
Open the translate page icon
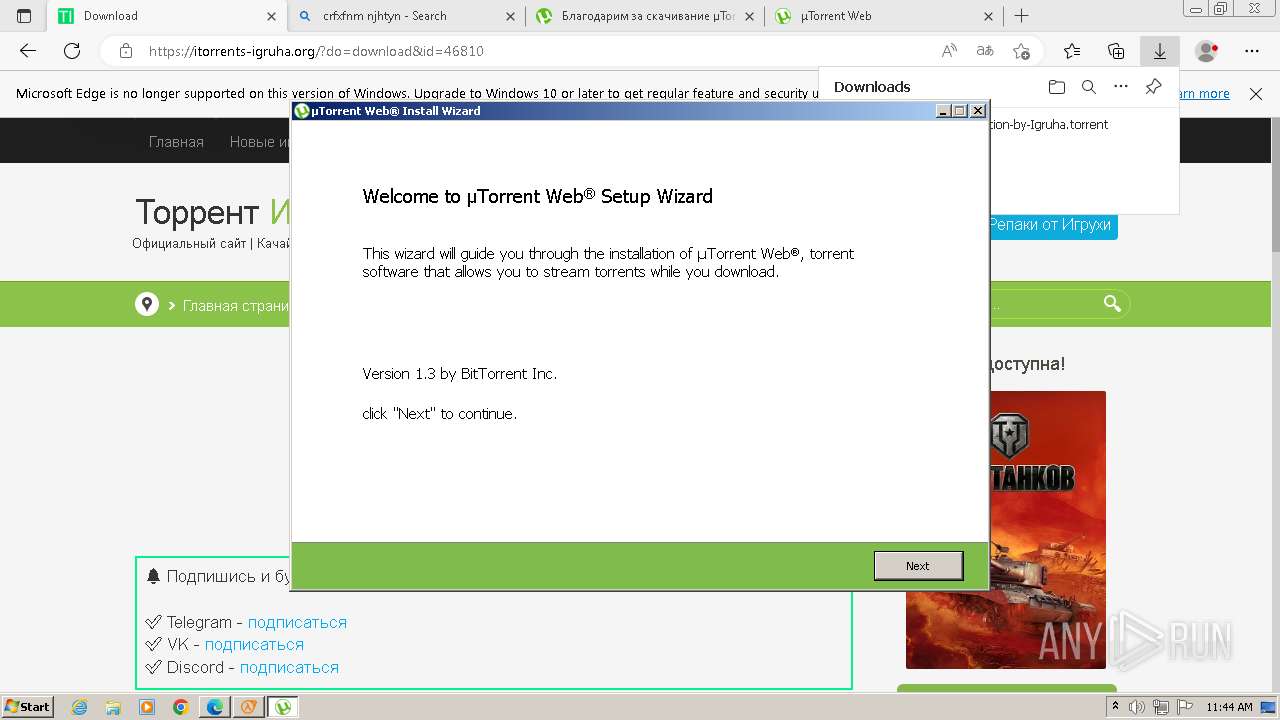pyautogui.click(x=985, y=51)
